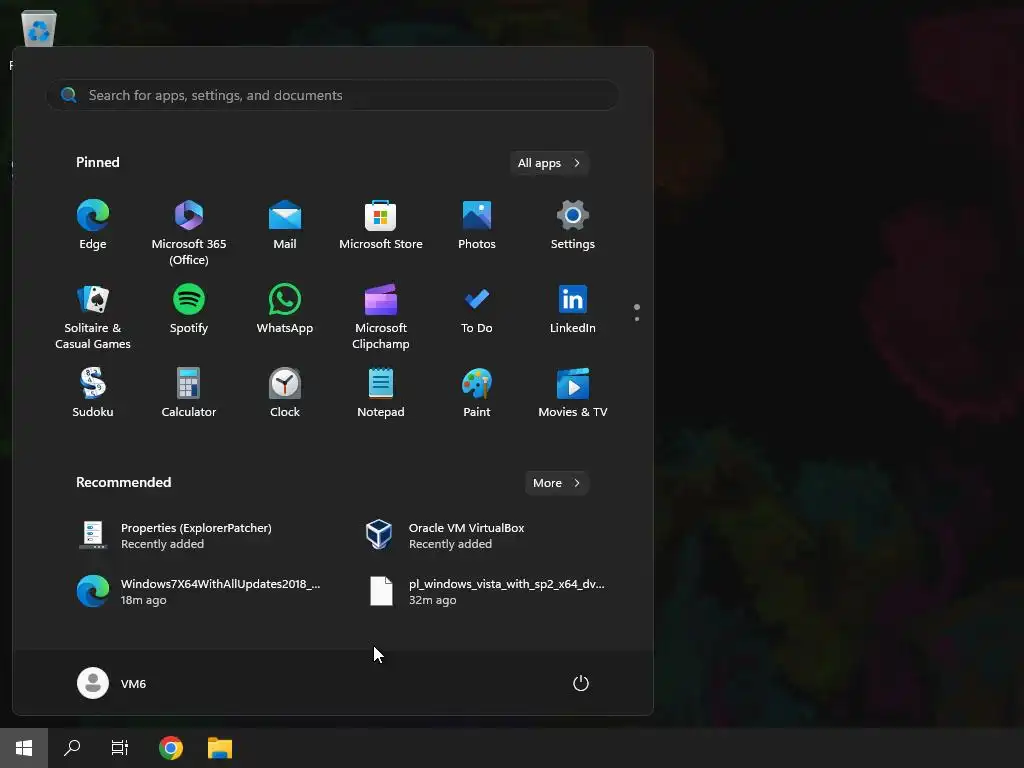
Task: Open pl_windows_vista_with_sp2_x64 recent file
Action: [x=485, y=591]
